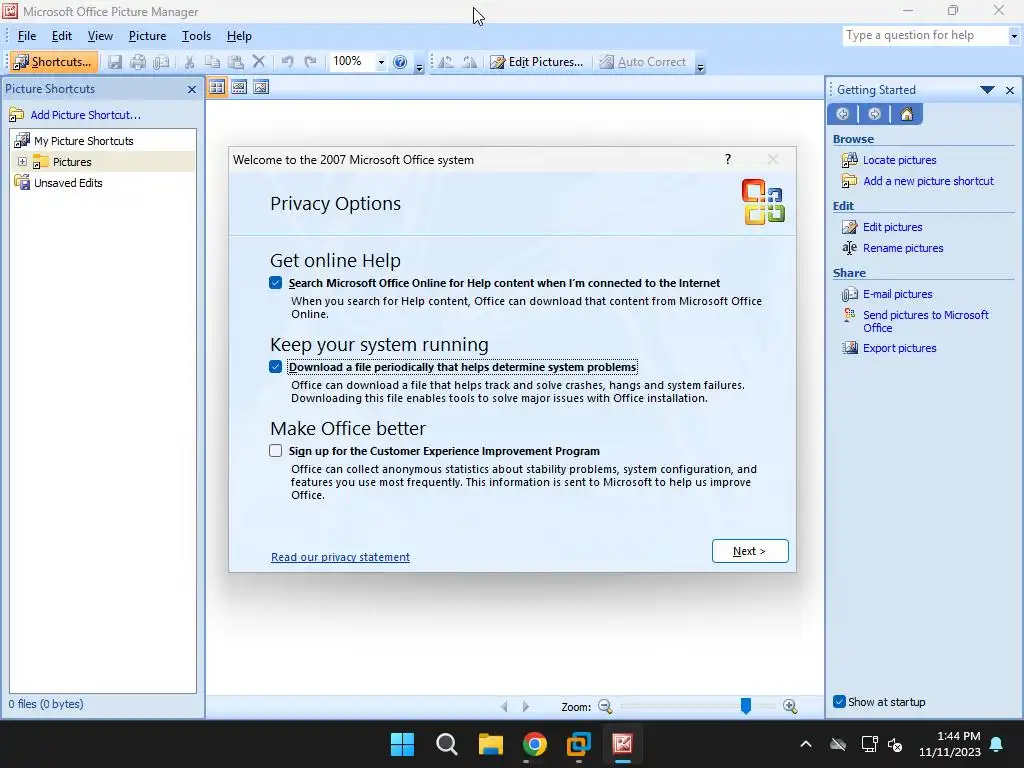Click Edit pictures link in task pane
The image size is (1024, 768).
(893, 227)
